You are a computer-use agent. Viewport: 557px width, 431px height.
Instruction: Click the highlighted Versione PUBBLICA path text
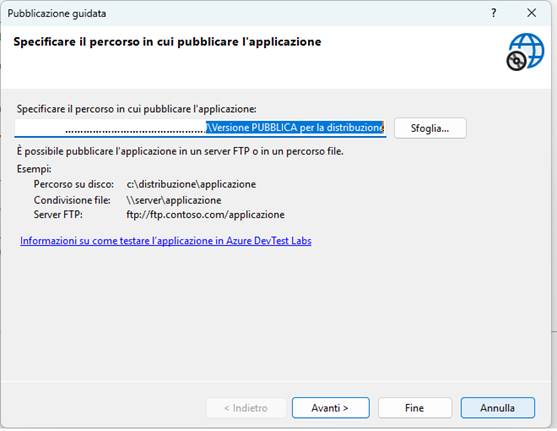[x=295, y=128]
